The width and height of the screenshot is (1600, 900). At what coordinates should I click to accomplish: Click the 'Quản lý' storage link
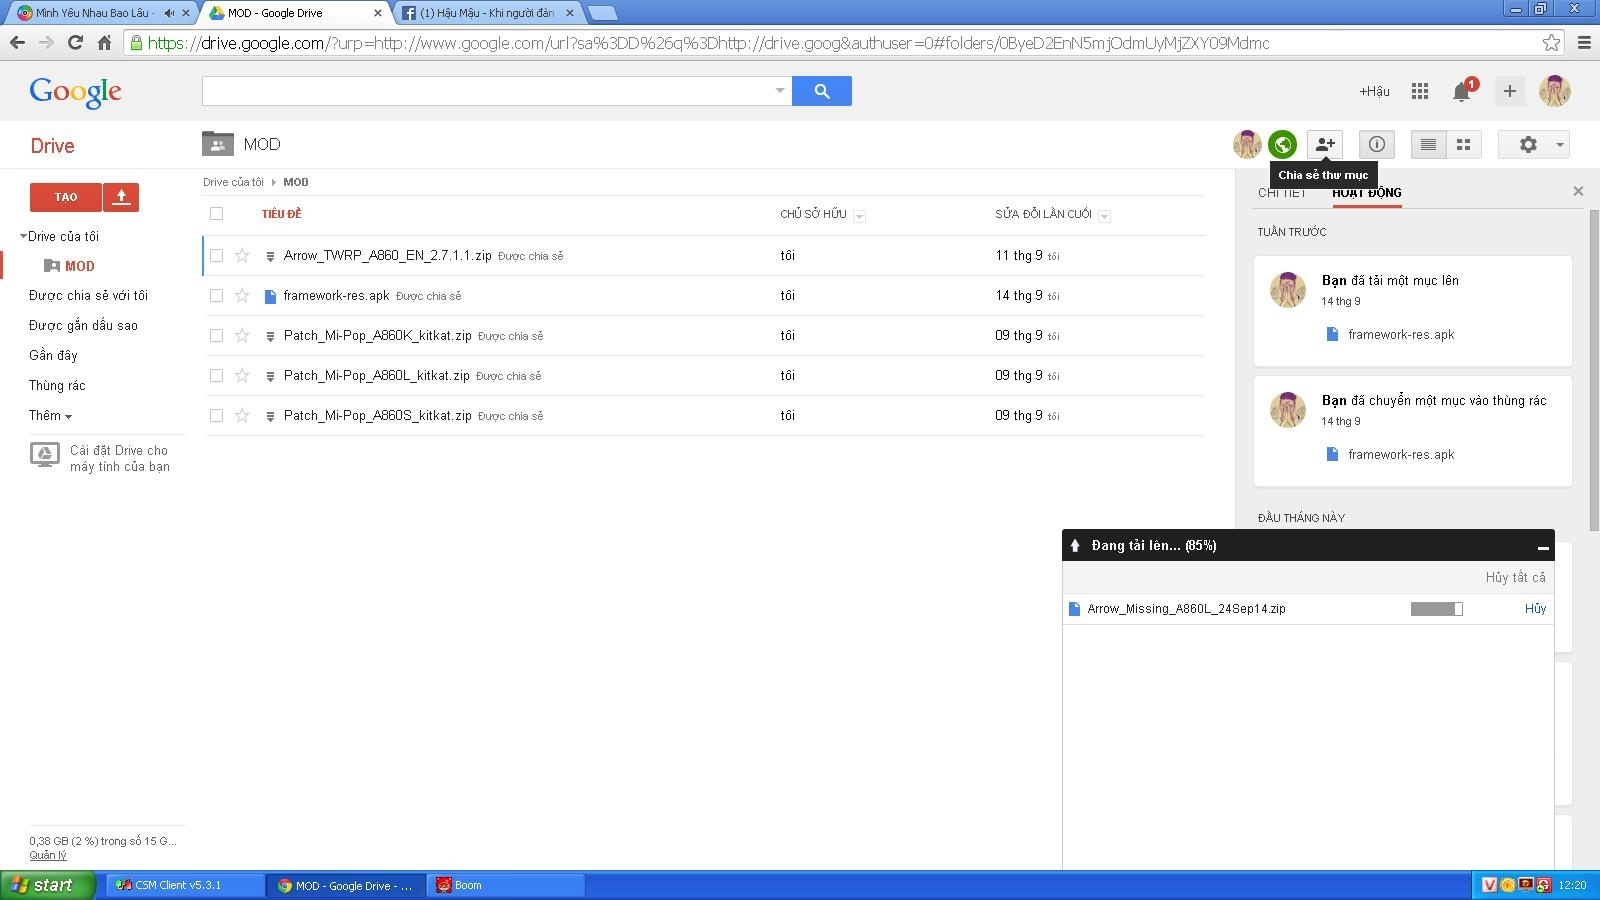click(48, 855)
